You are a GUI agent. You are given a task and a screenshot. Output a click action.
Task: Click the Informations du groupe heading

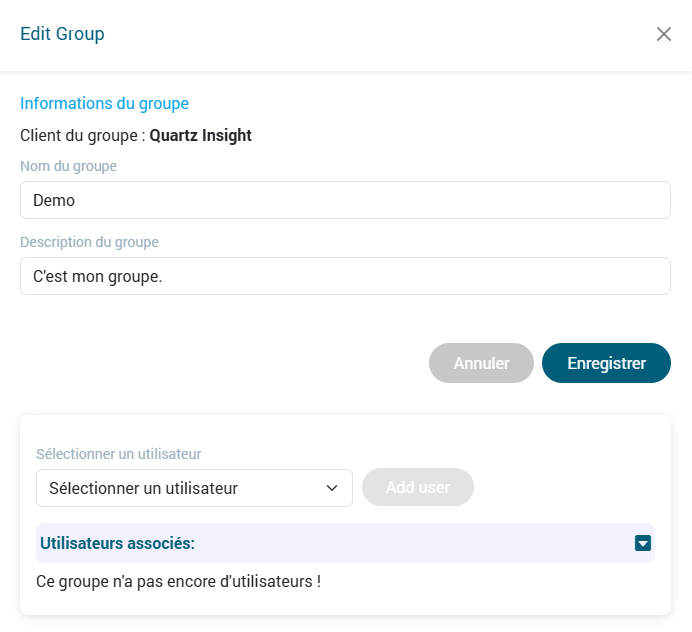(104, 103)
